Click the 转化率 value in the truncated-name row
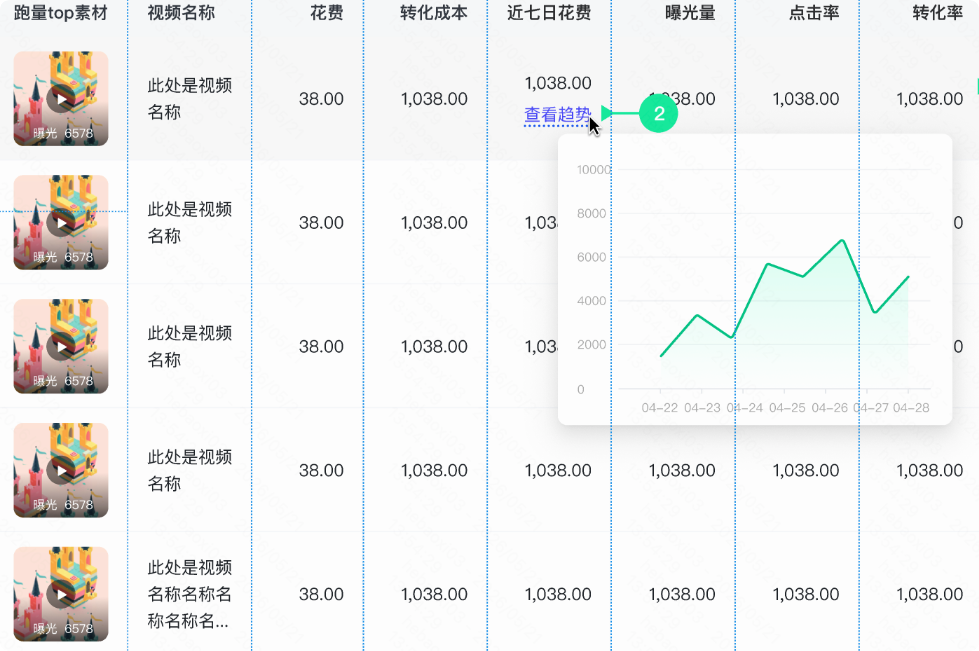Screen dimensions: 979x651 tap(930, 594)
